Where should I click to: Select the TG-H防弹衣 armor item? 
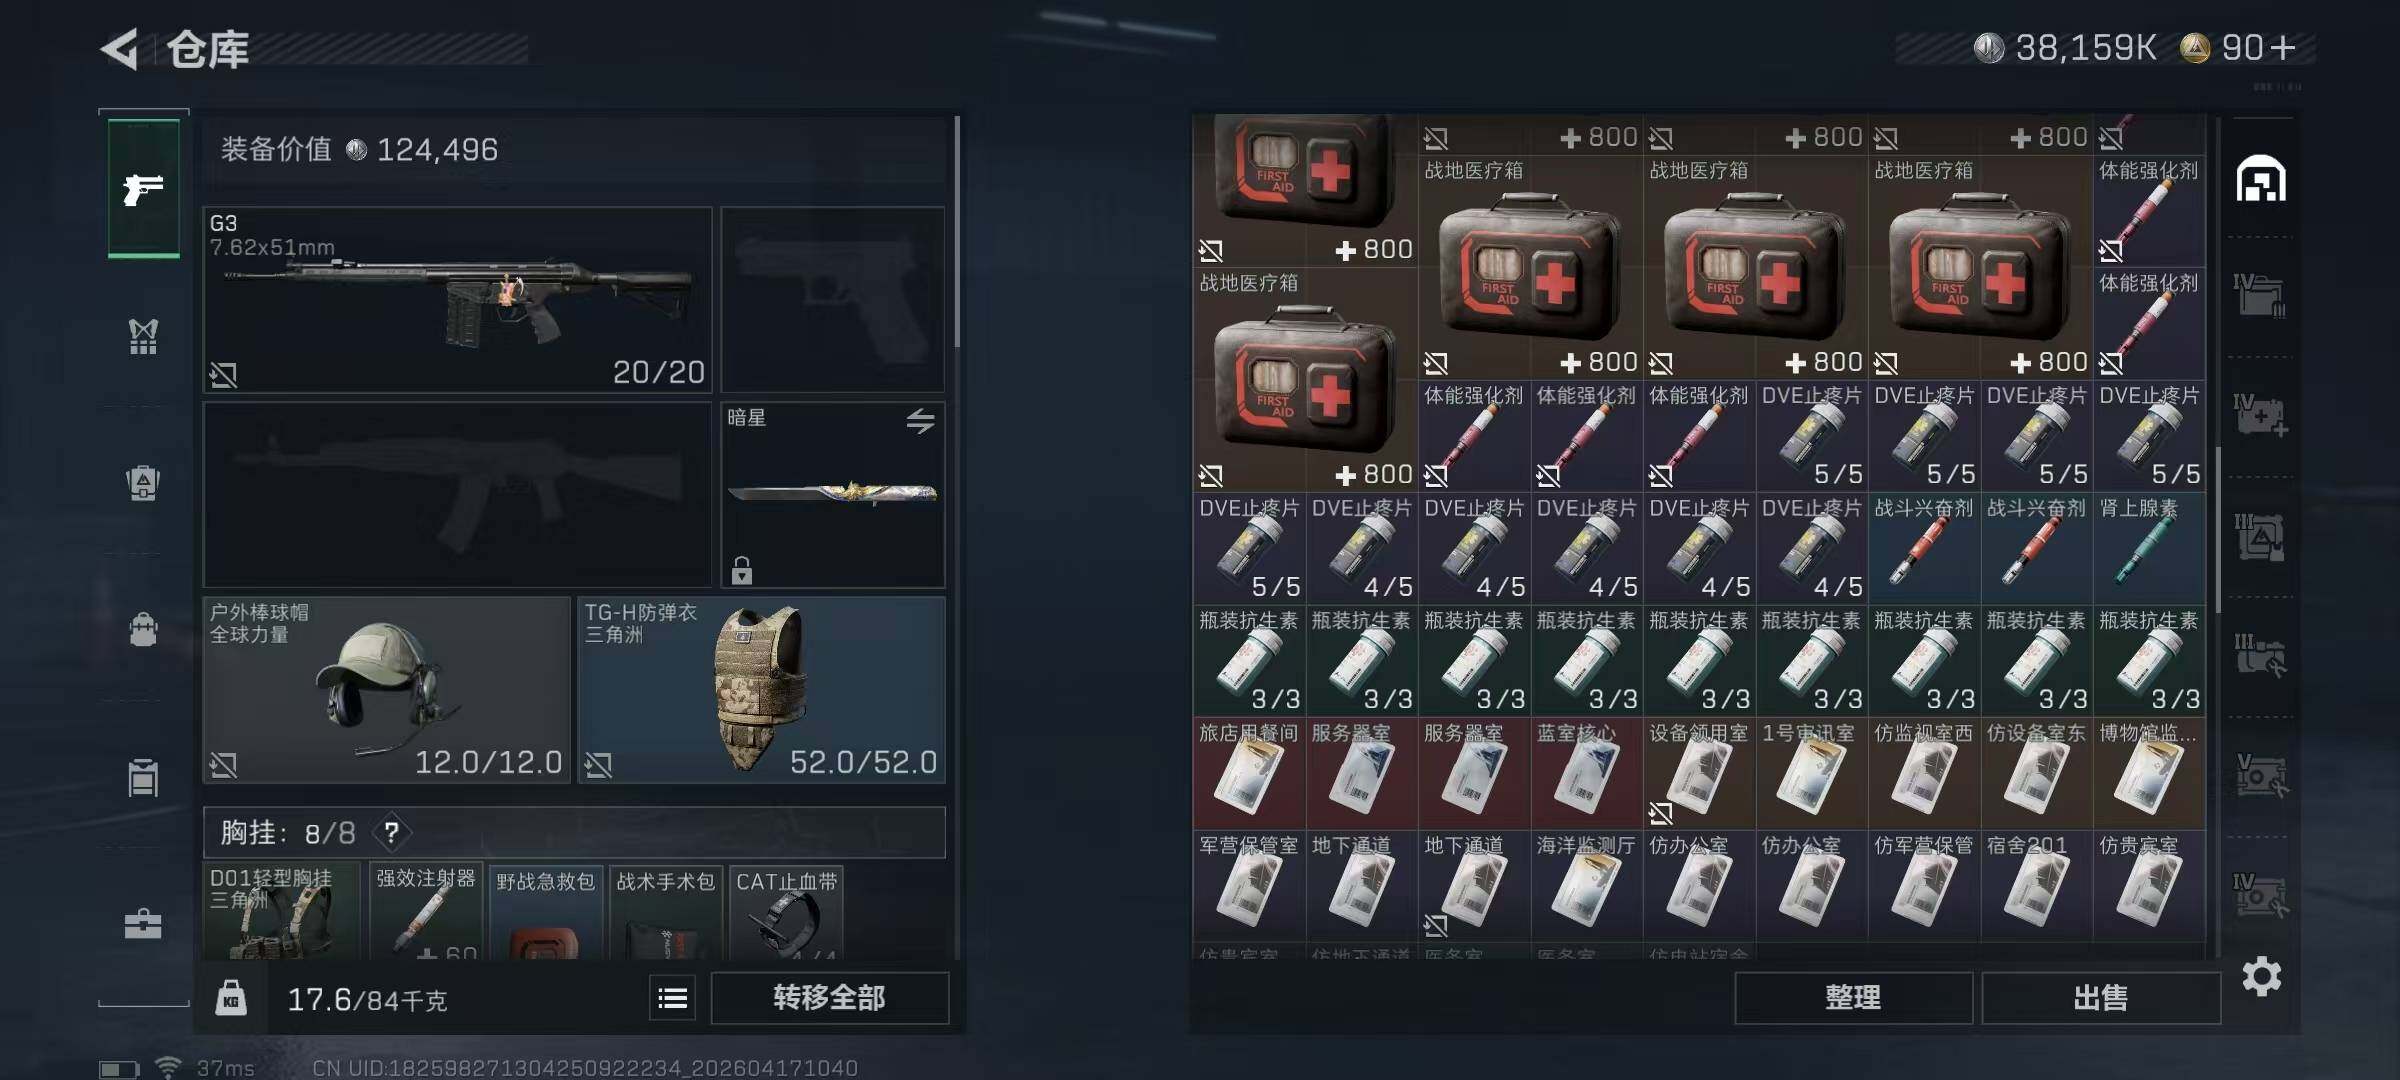[x=761, y=689]
